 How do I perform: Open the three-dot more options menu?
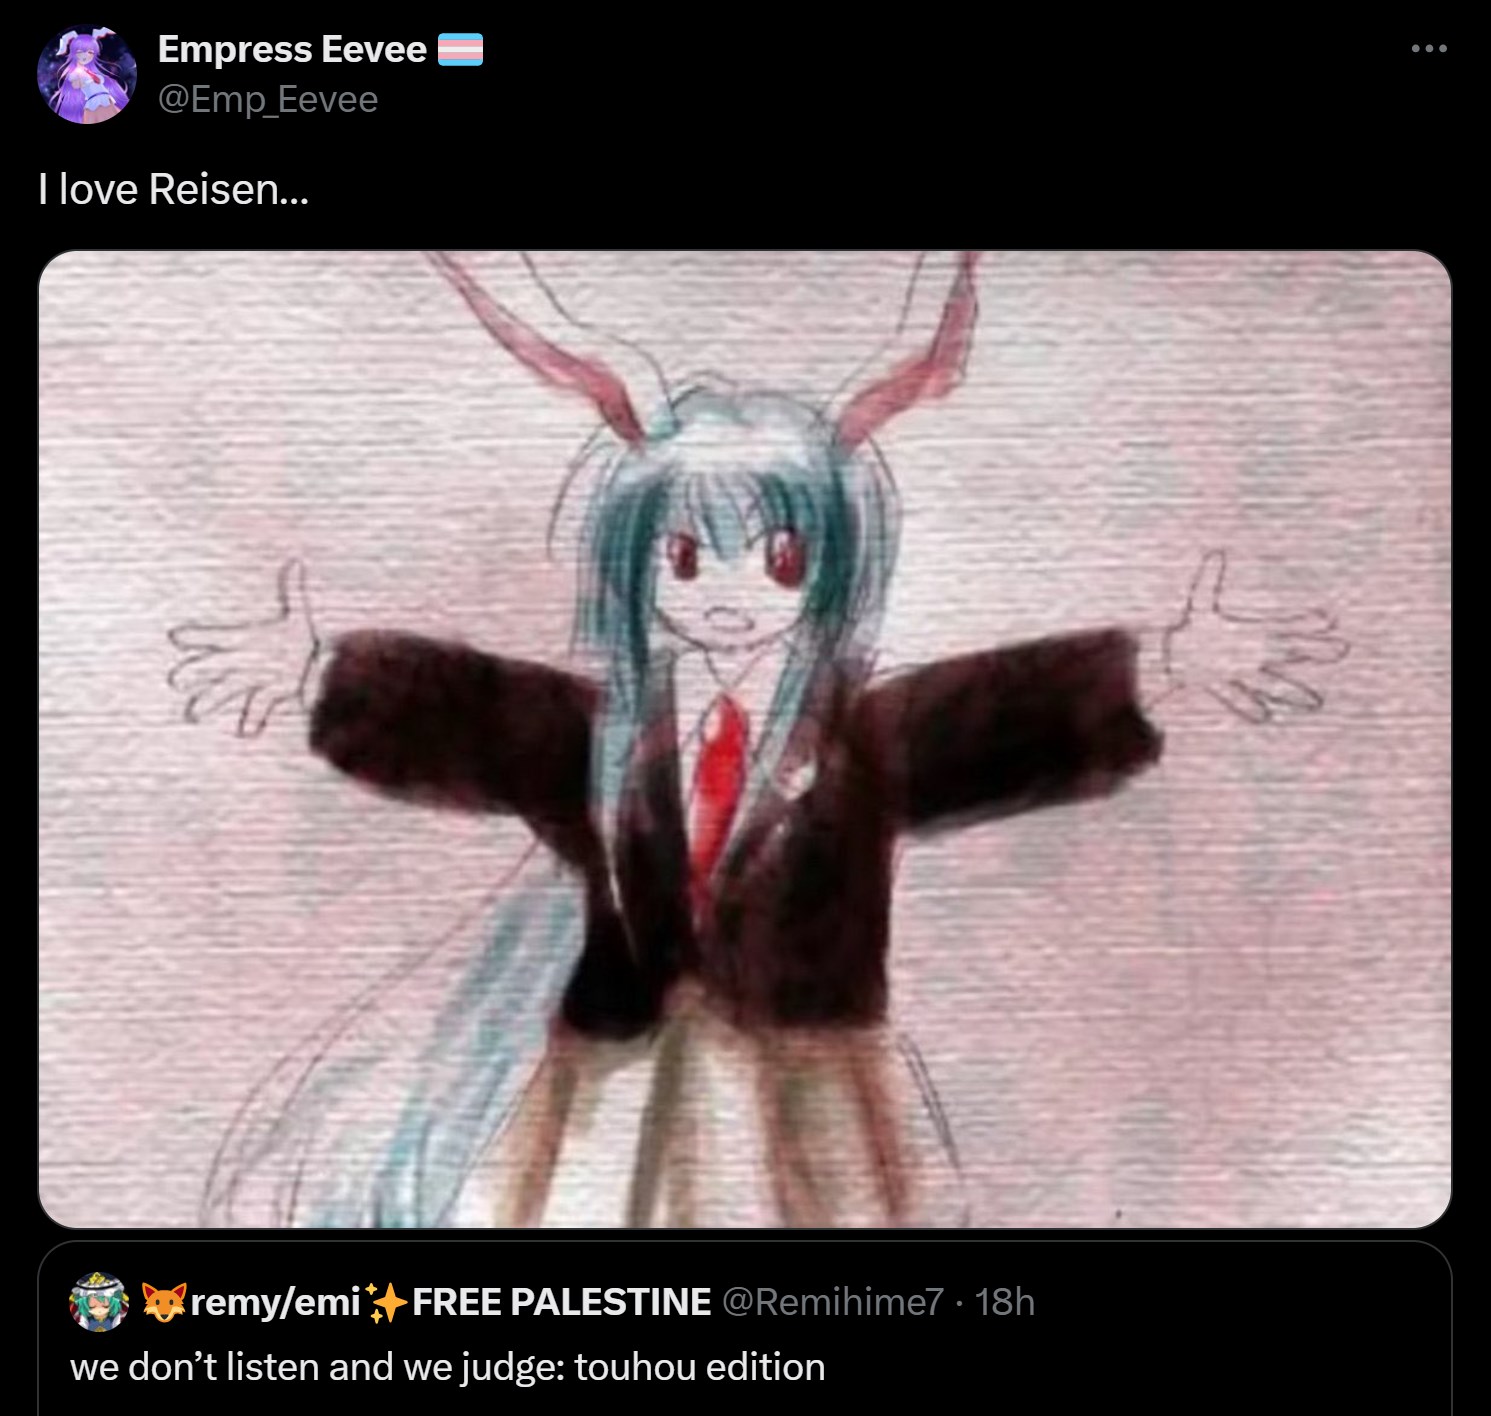(x=1429, y=48)
